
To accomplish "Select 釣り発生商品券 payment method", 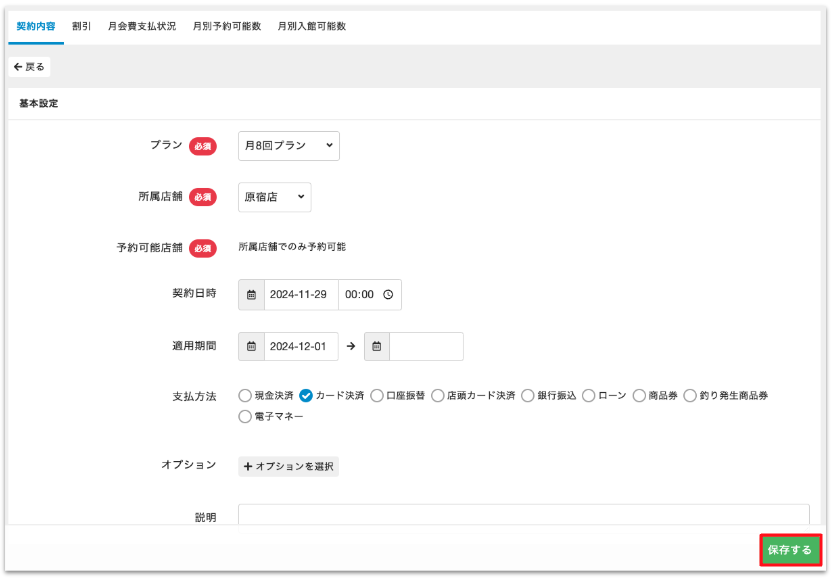I will tap(690, 396).
